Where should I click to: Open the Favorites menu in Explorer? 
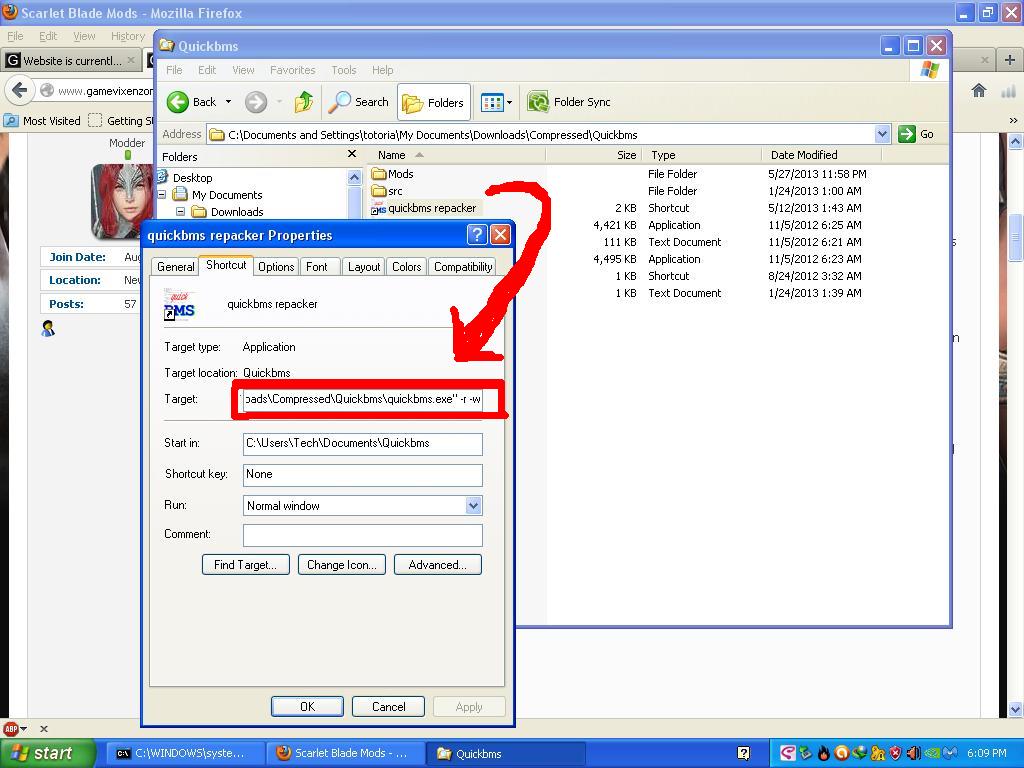(x=292, y=70)
